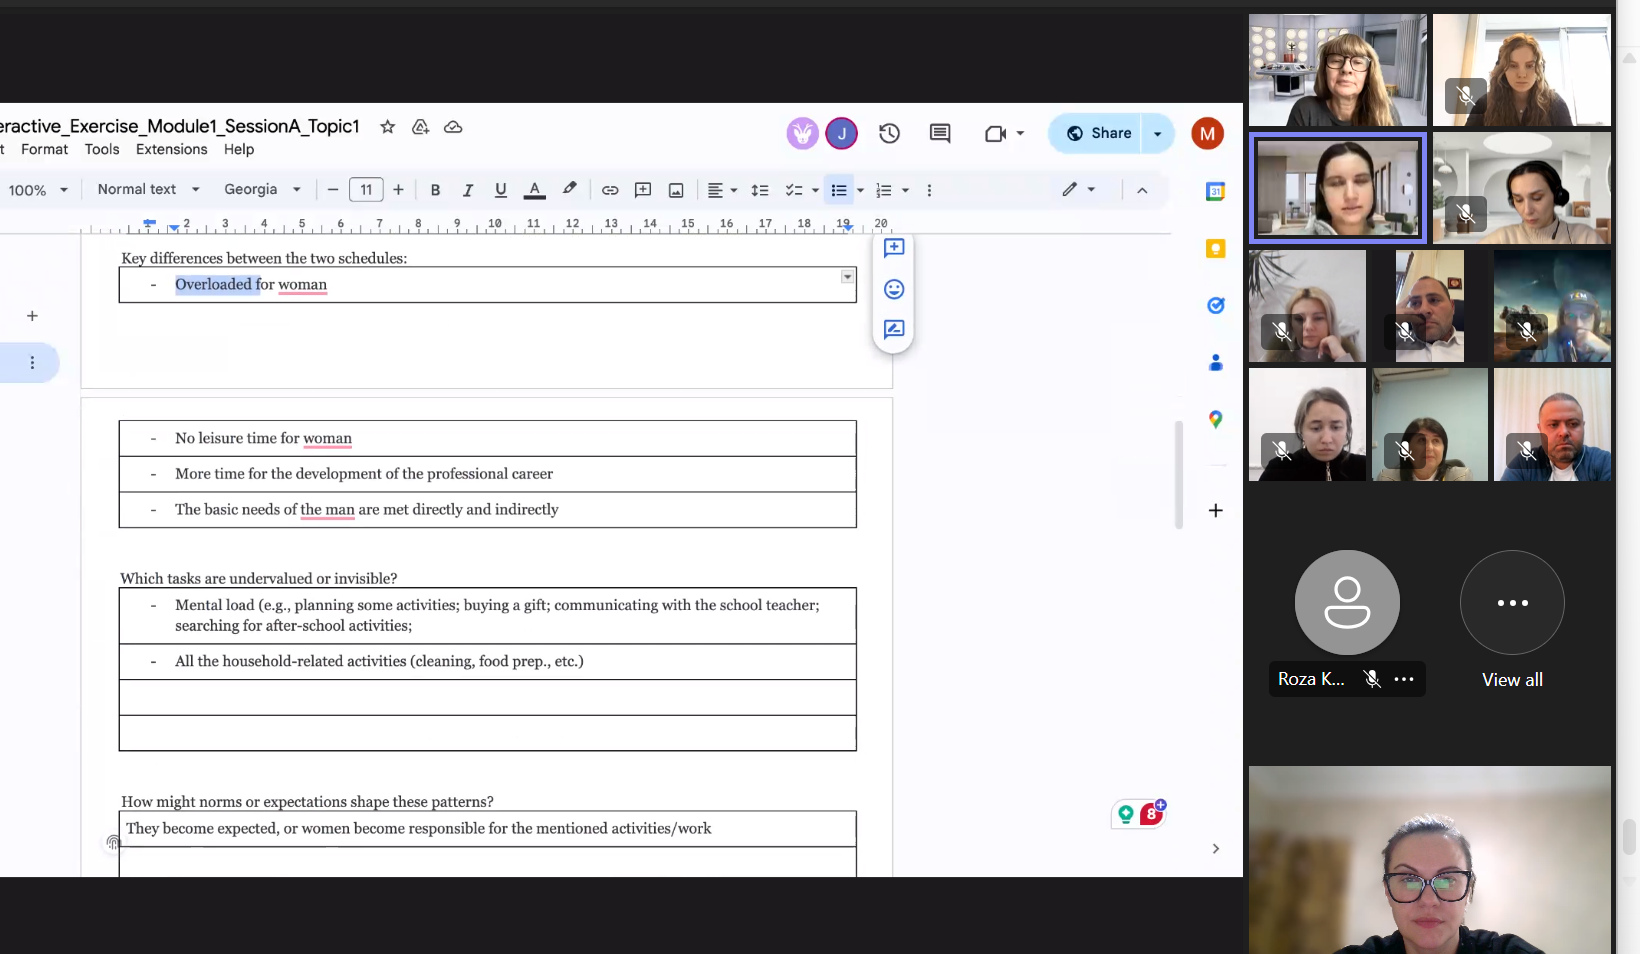This screenshot has width=1640, height=954.
Task: Toggle bold formatting
Action: pyautogui.click(x=435, y=190)
